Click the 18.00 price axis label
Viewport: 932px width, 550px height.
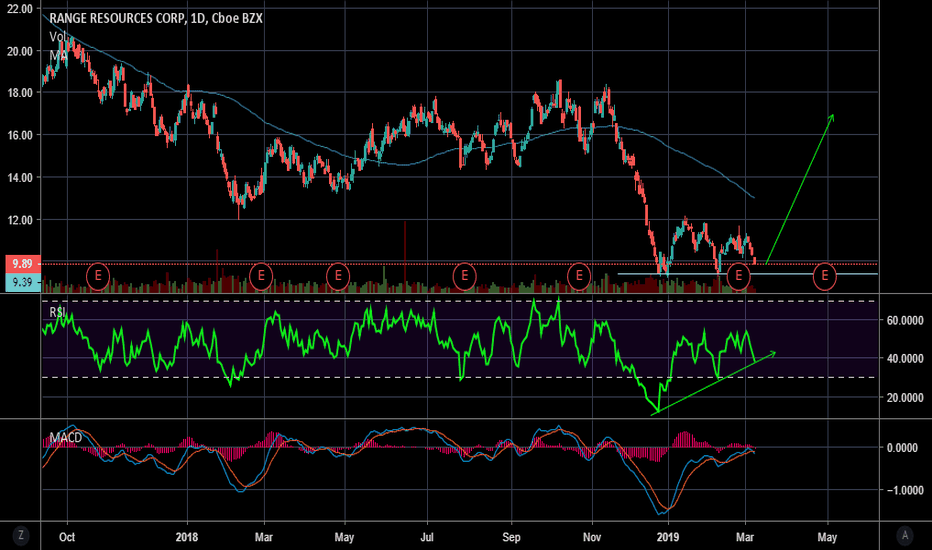click(20, 93)
